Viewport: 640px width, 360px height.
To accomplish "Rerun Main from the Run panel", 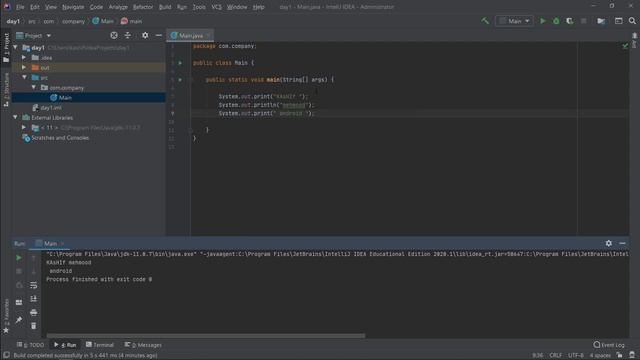I will coord(19,258).
